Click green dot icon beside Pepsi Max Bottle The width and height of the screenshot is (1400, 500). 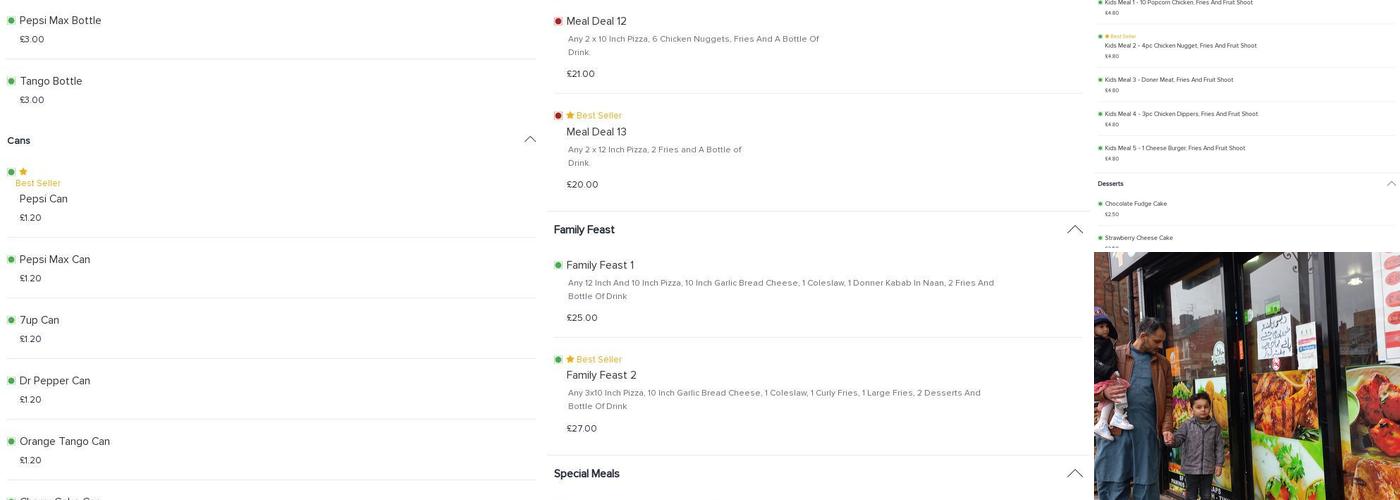pos(11,21)
